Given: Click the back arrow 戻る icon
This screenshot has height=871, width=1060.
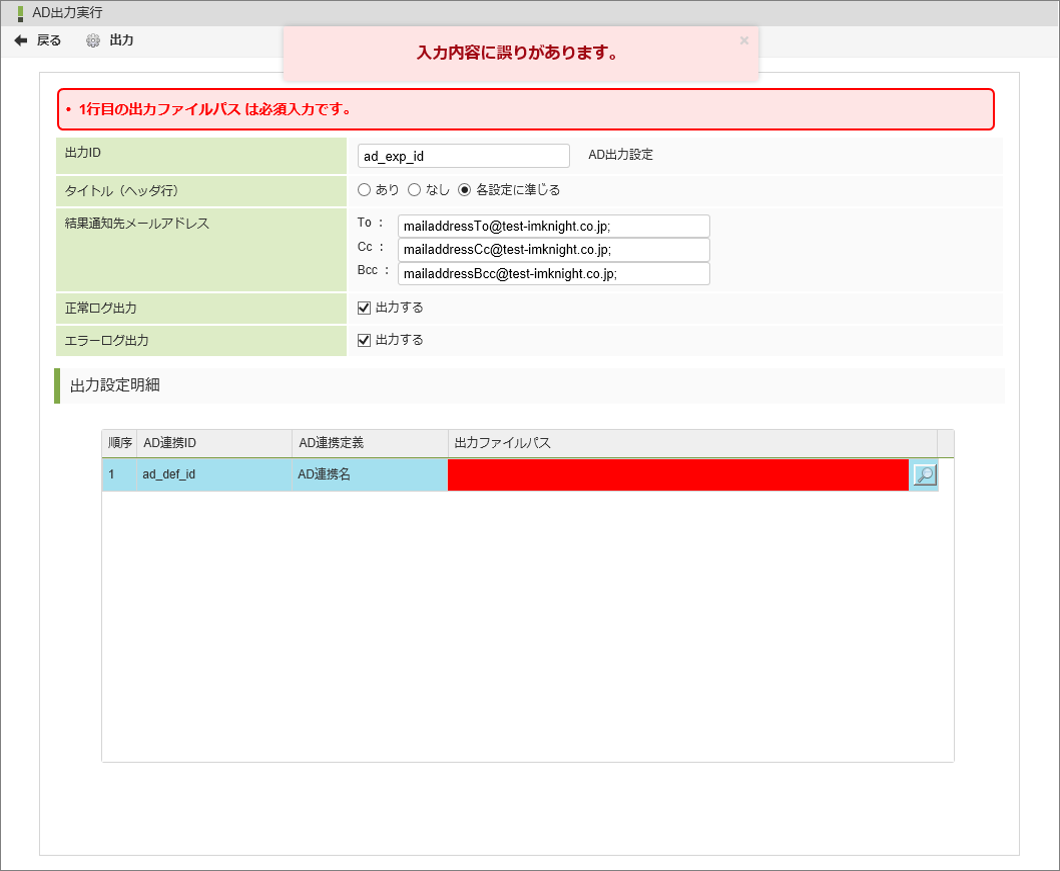Looking at the screenshot, I should tap(21, 41).
